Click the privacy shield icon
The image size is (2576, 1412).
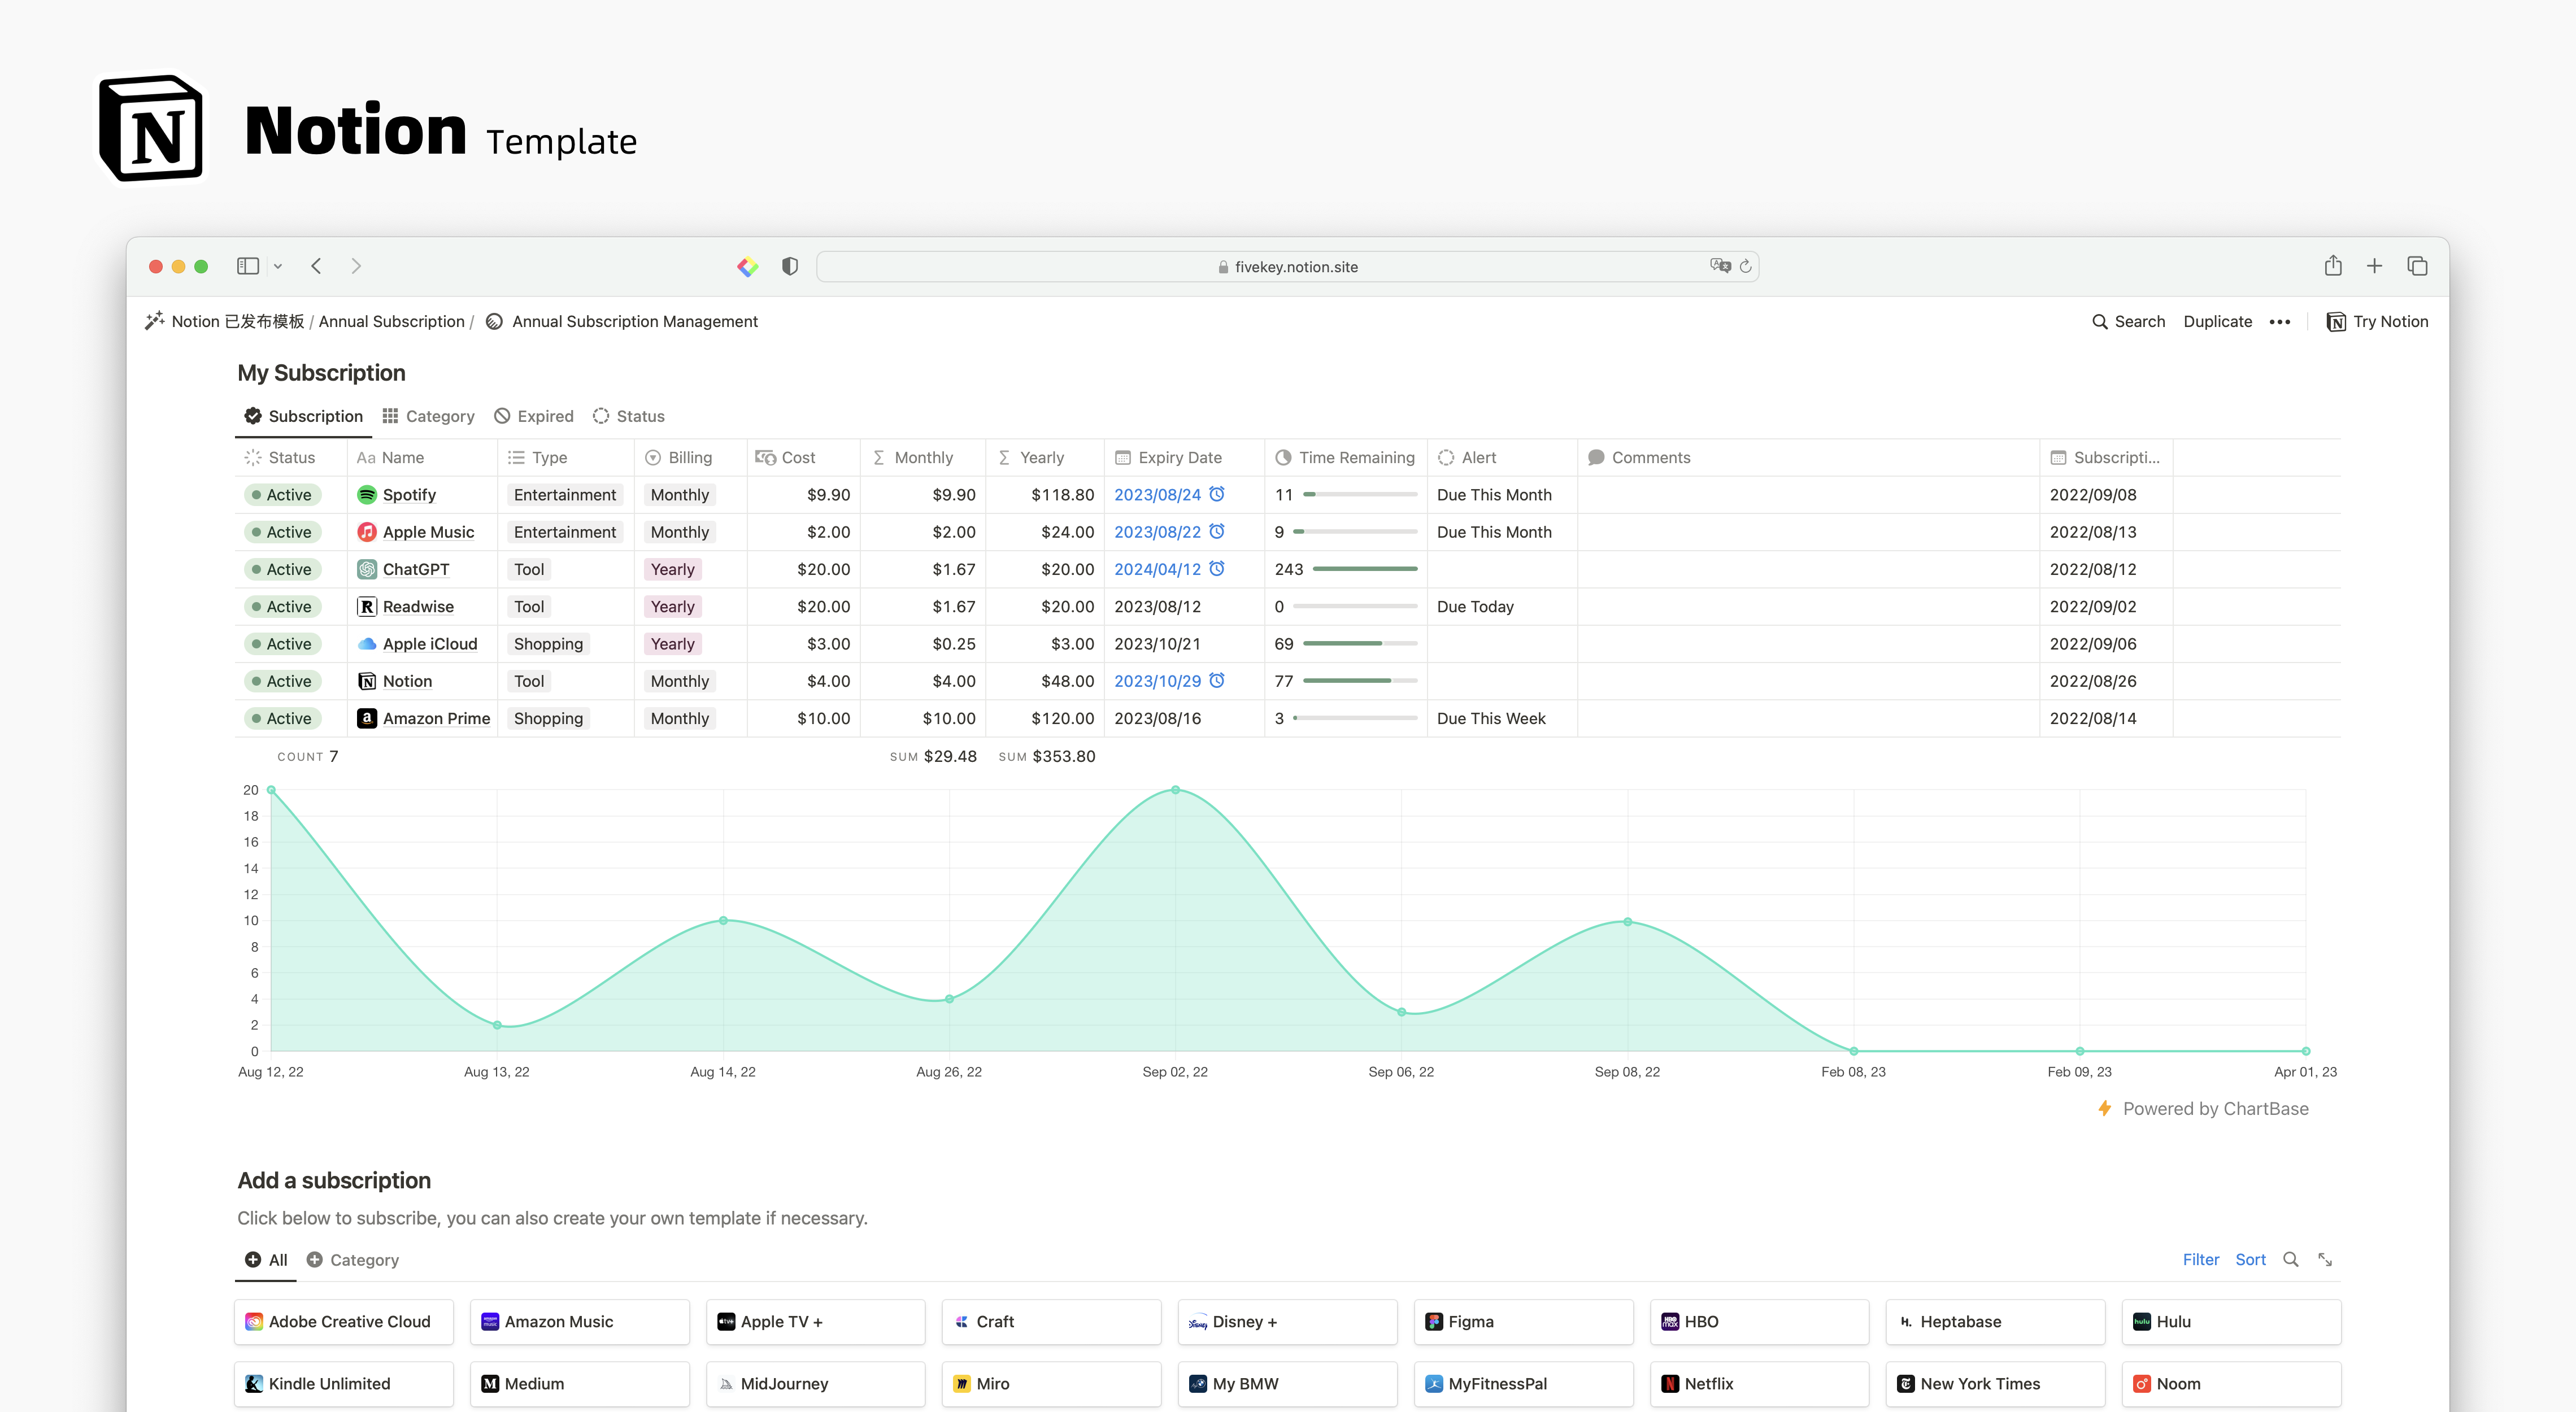pyautogui.click(x=790, y=266)
